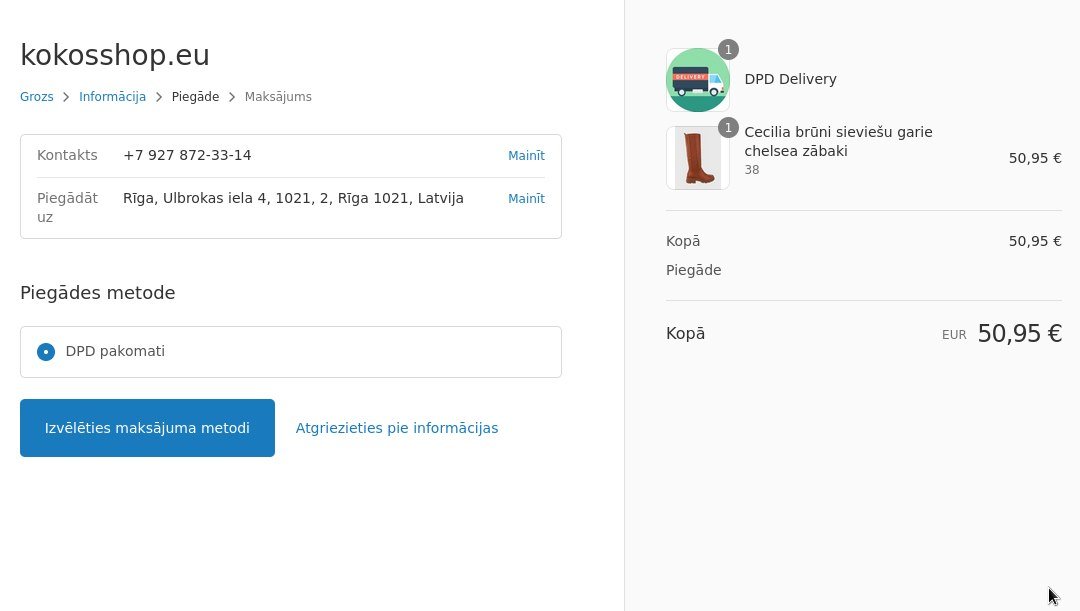Image resolution: width=1080 pixels, height=611 pixels.
Task: Click quantity badge on the boots thumbnail
Action: 728,128
